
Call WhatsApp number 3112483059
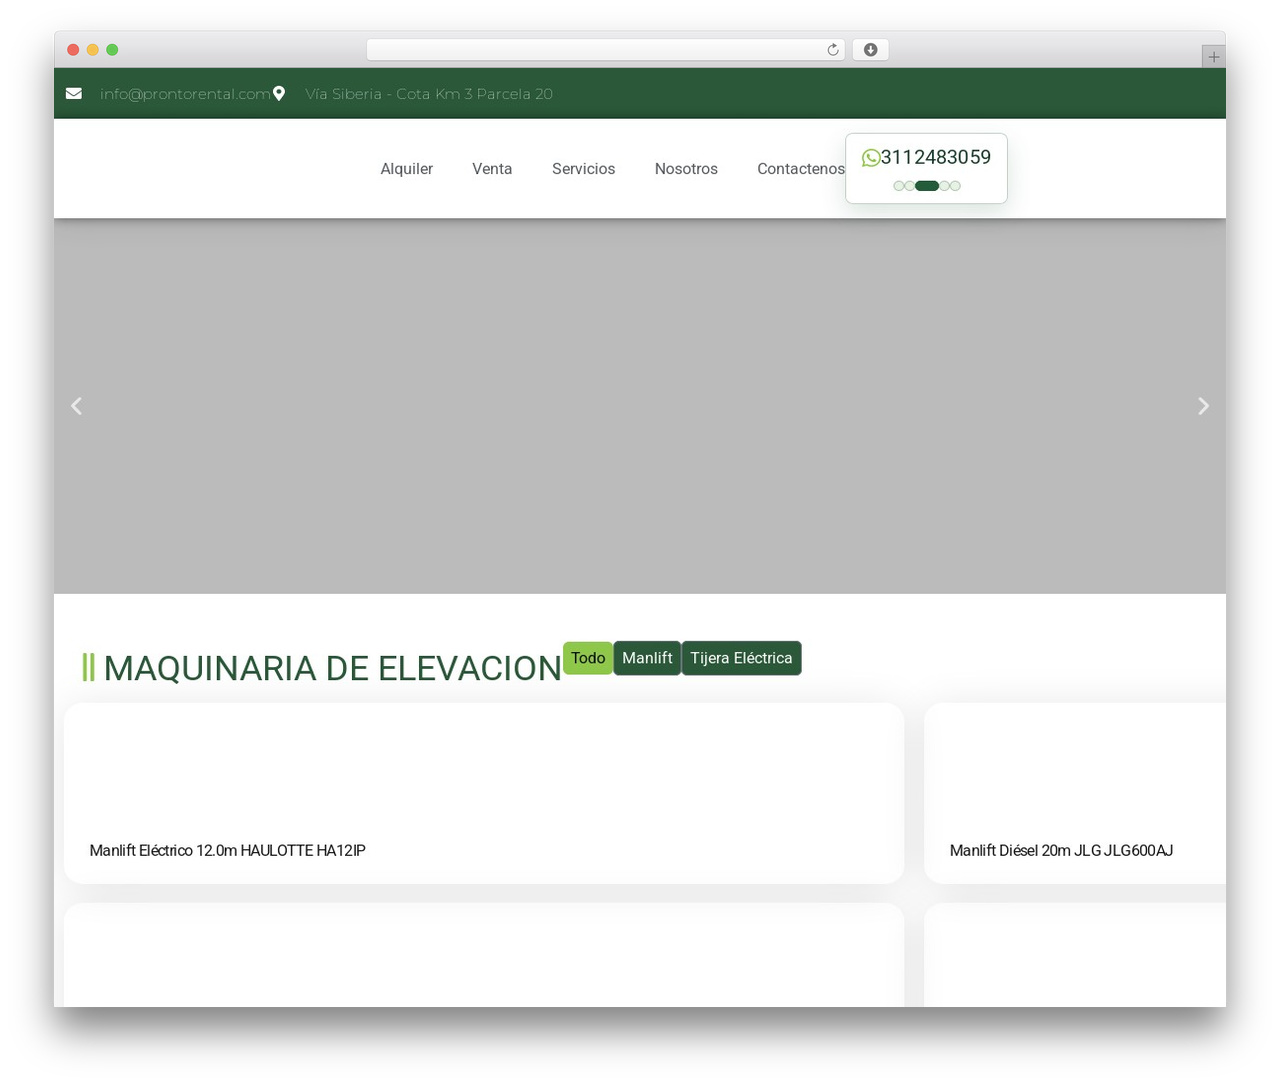pyautogui.click(x=936, y=157)
